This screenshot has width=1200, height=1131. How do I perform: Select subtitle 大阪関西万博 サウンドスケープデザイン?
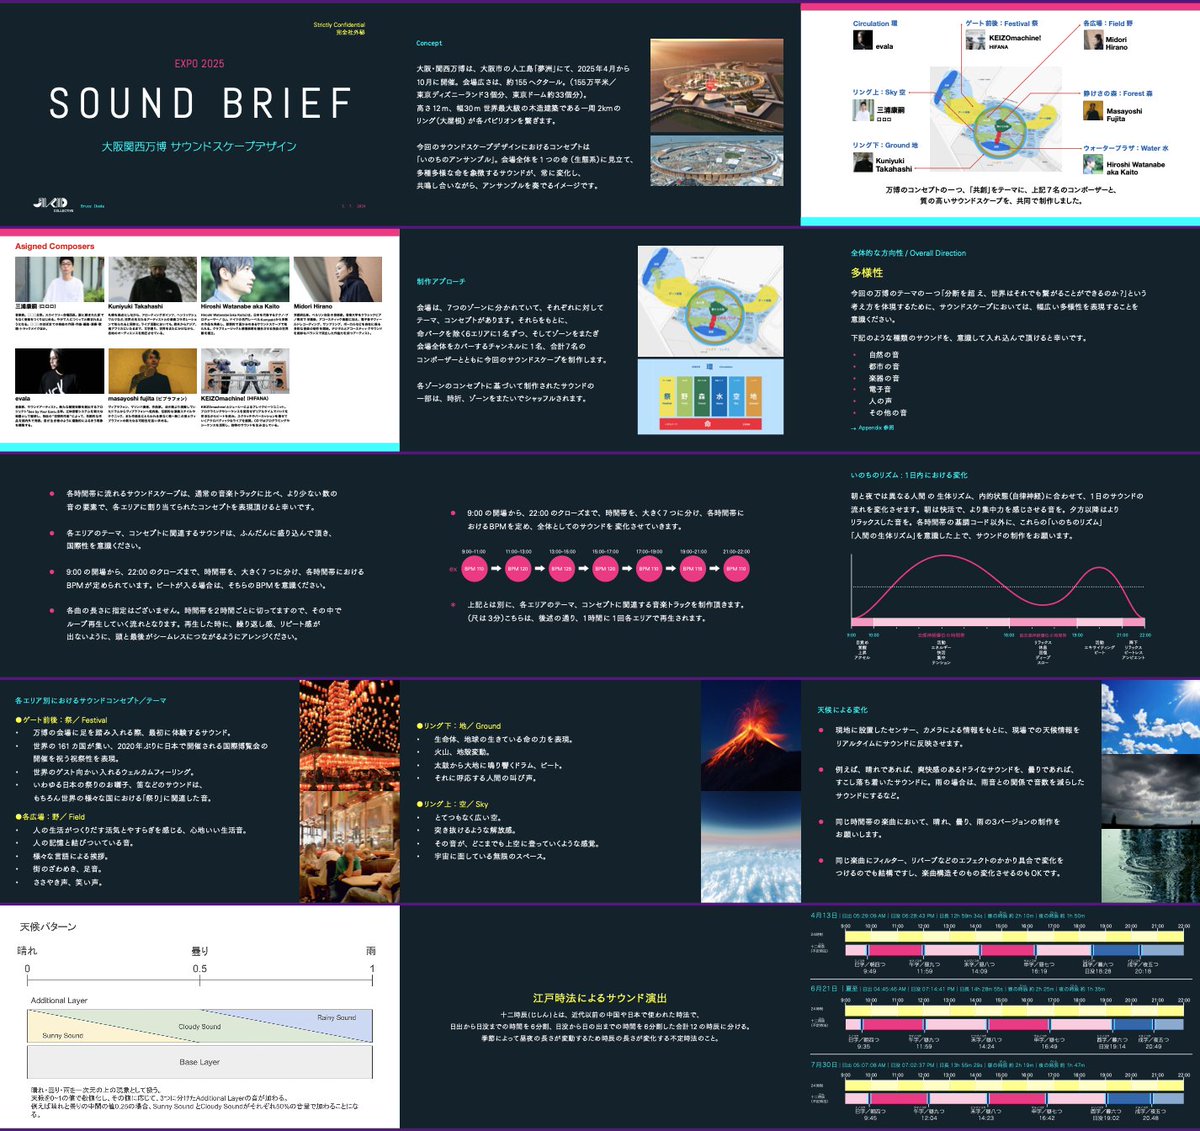[x=199, y=146]
